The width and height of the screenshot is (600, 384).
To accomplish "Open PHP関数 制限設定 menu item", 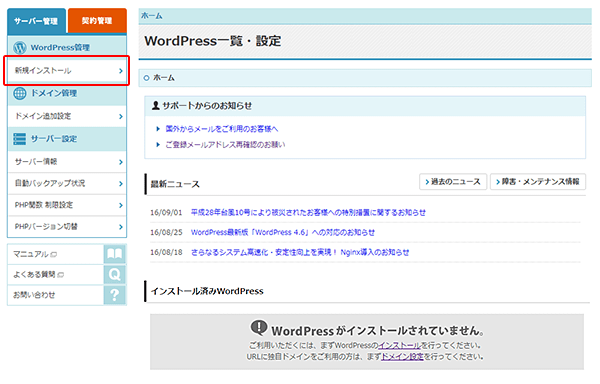I will coord(67,205).
